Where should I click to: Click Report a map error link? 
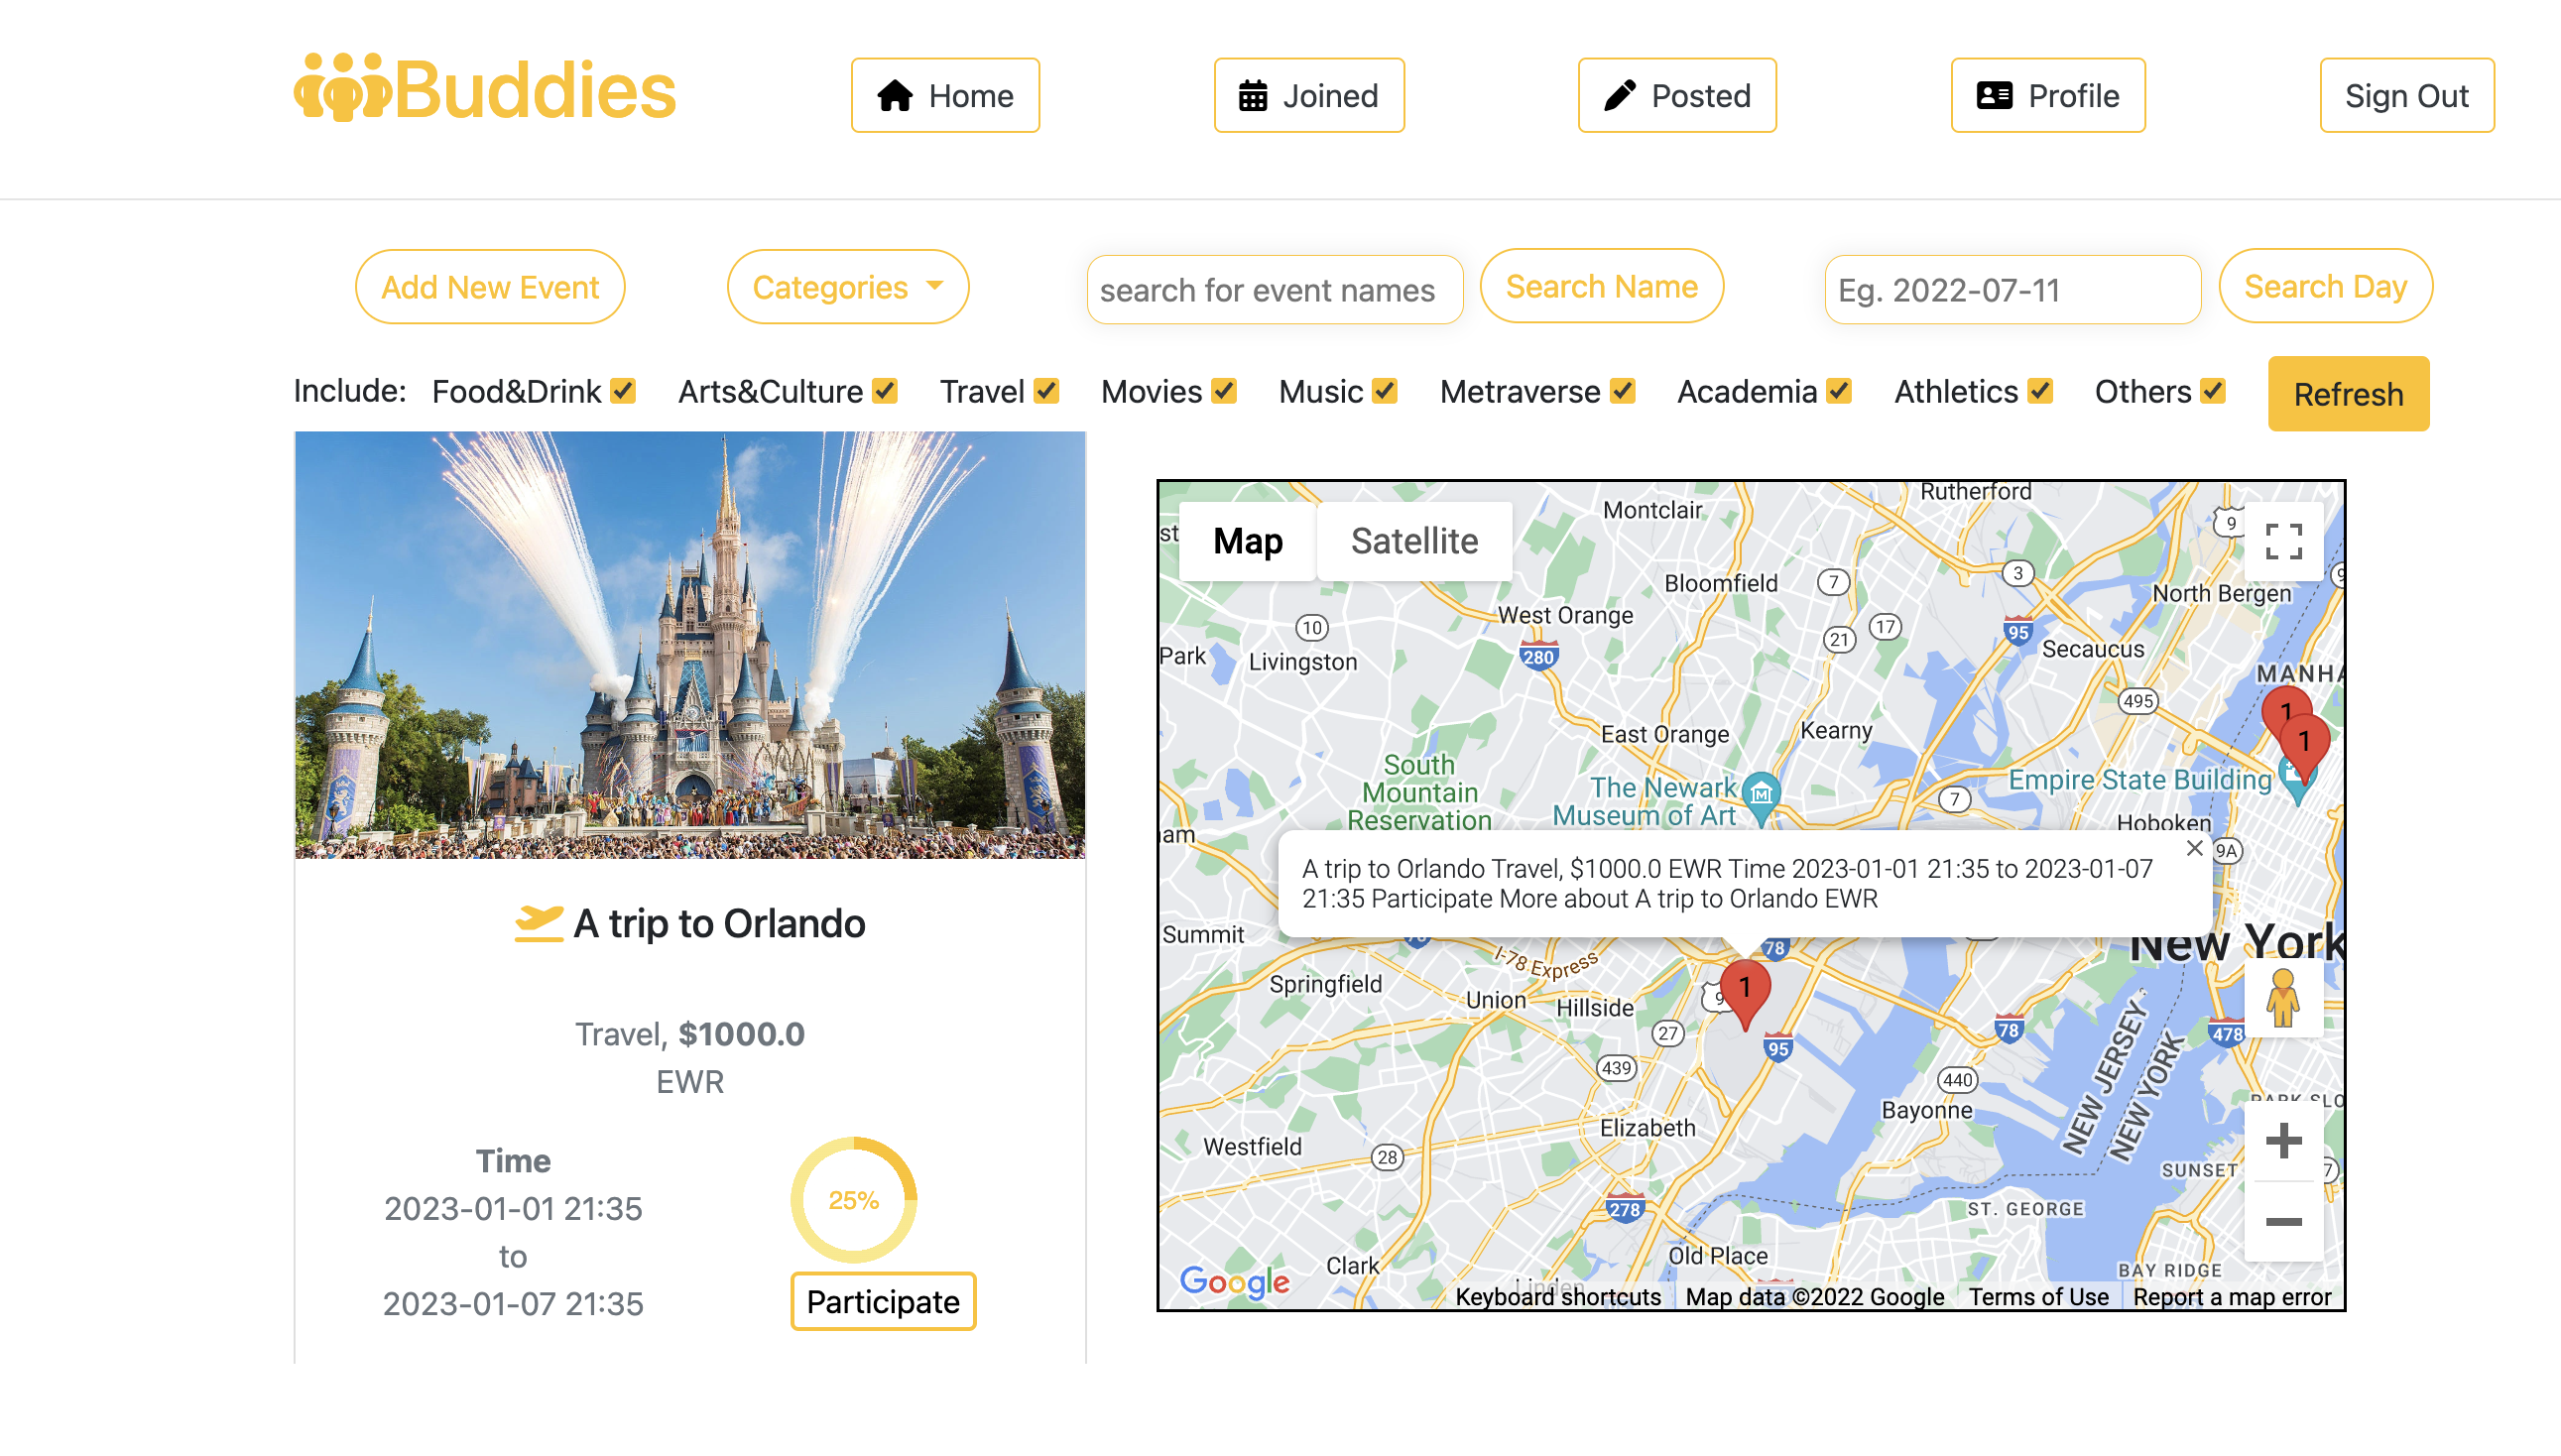click(2232, 1297)
